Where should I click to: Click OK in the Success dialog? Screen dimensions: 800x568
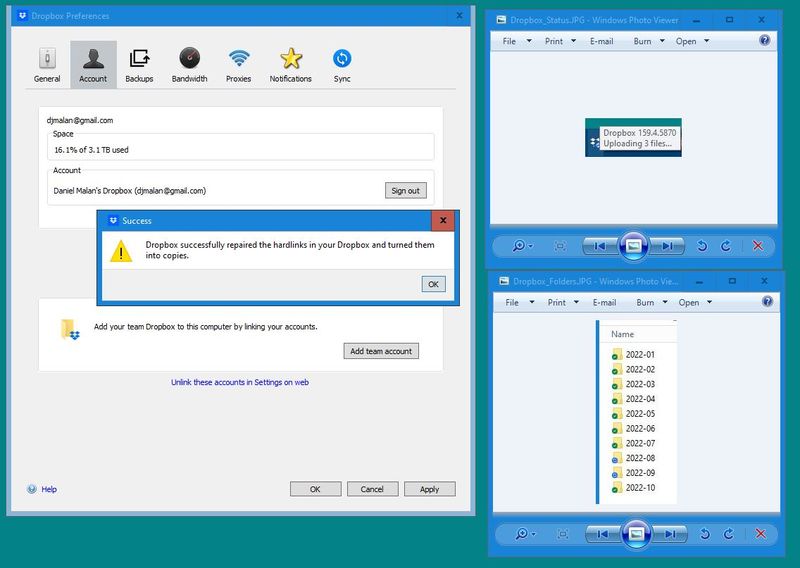pyautogui.click(x=433, y=284)
